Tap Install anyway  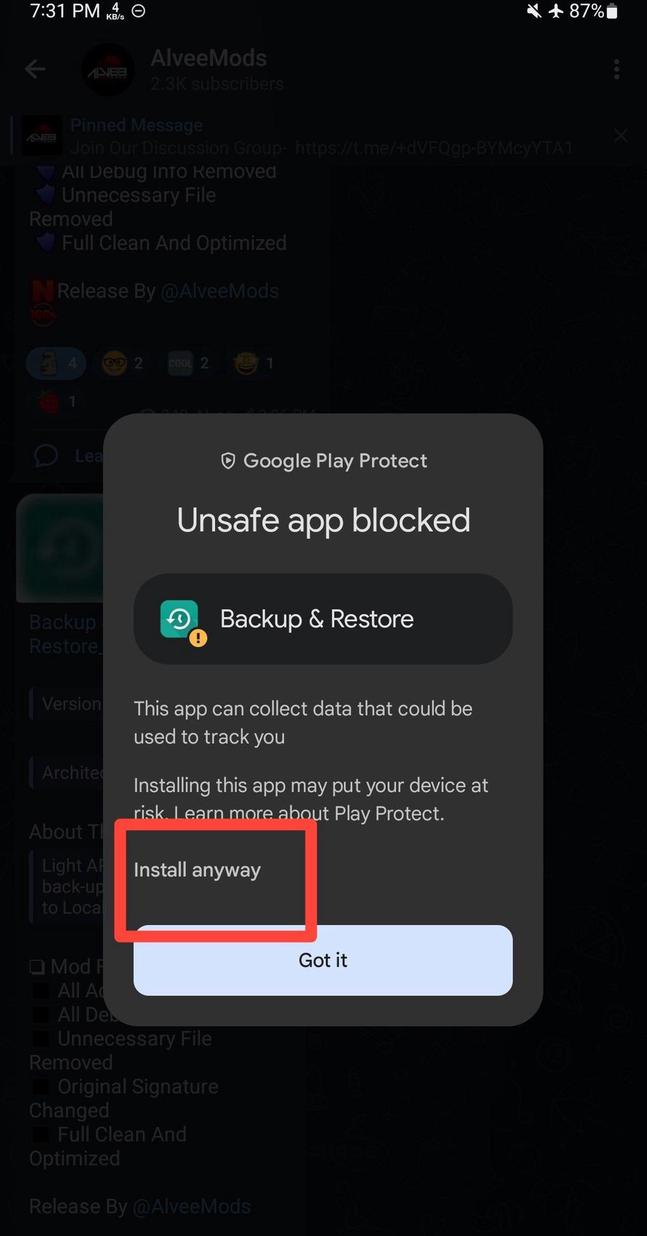tap(197, 870)
